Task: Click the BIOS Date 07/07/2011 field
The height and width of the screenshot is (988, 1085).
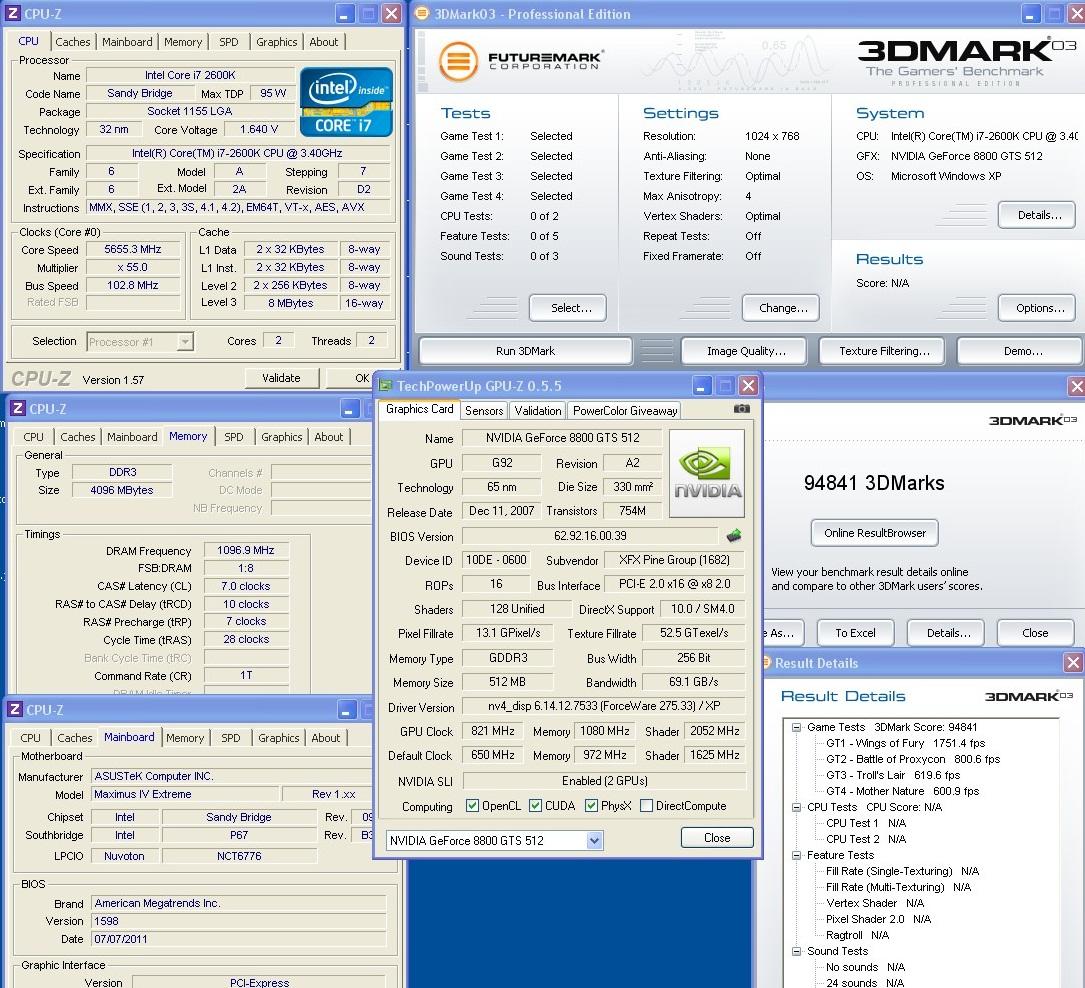Action: (x=239, y=939)
